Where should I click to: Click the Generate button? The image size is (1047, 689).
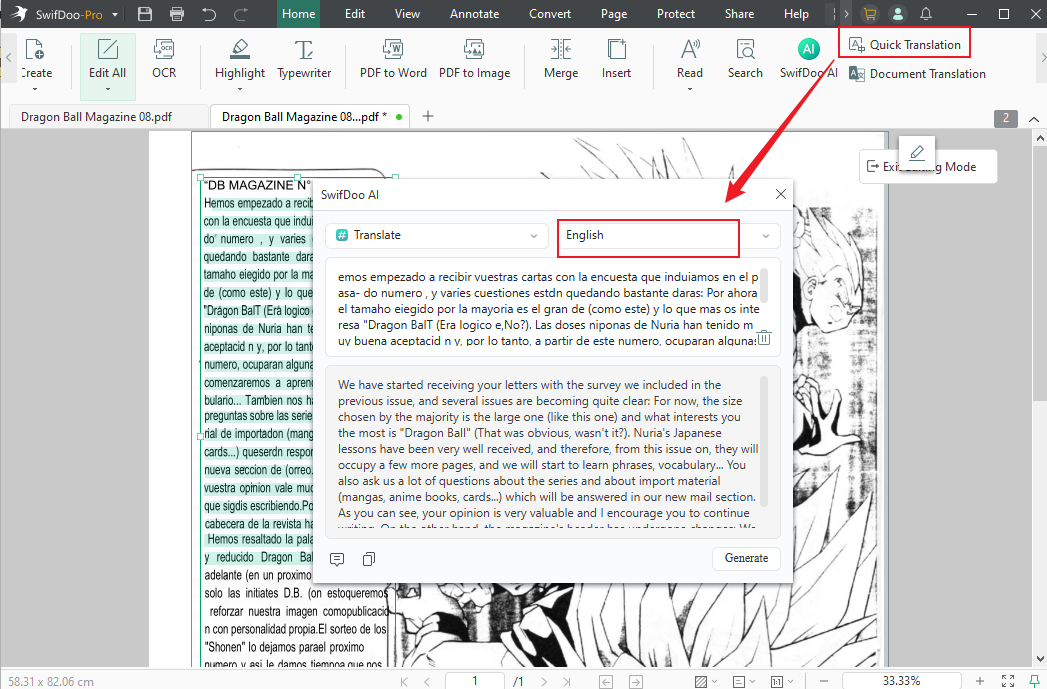(746, 559)
